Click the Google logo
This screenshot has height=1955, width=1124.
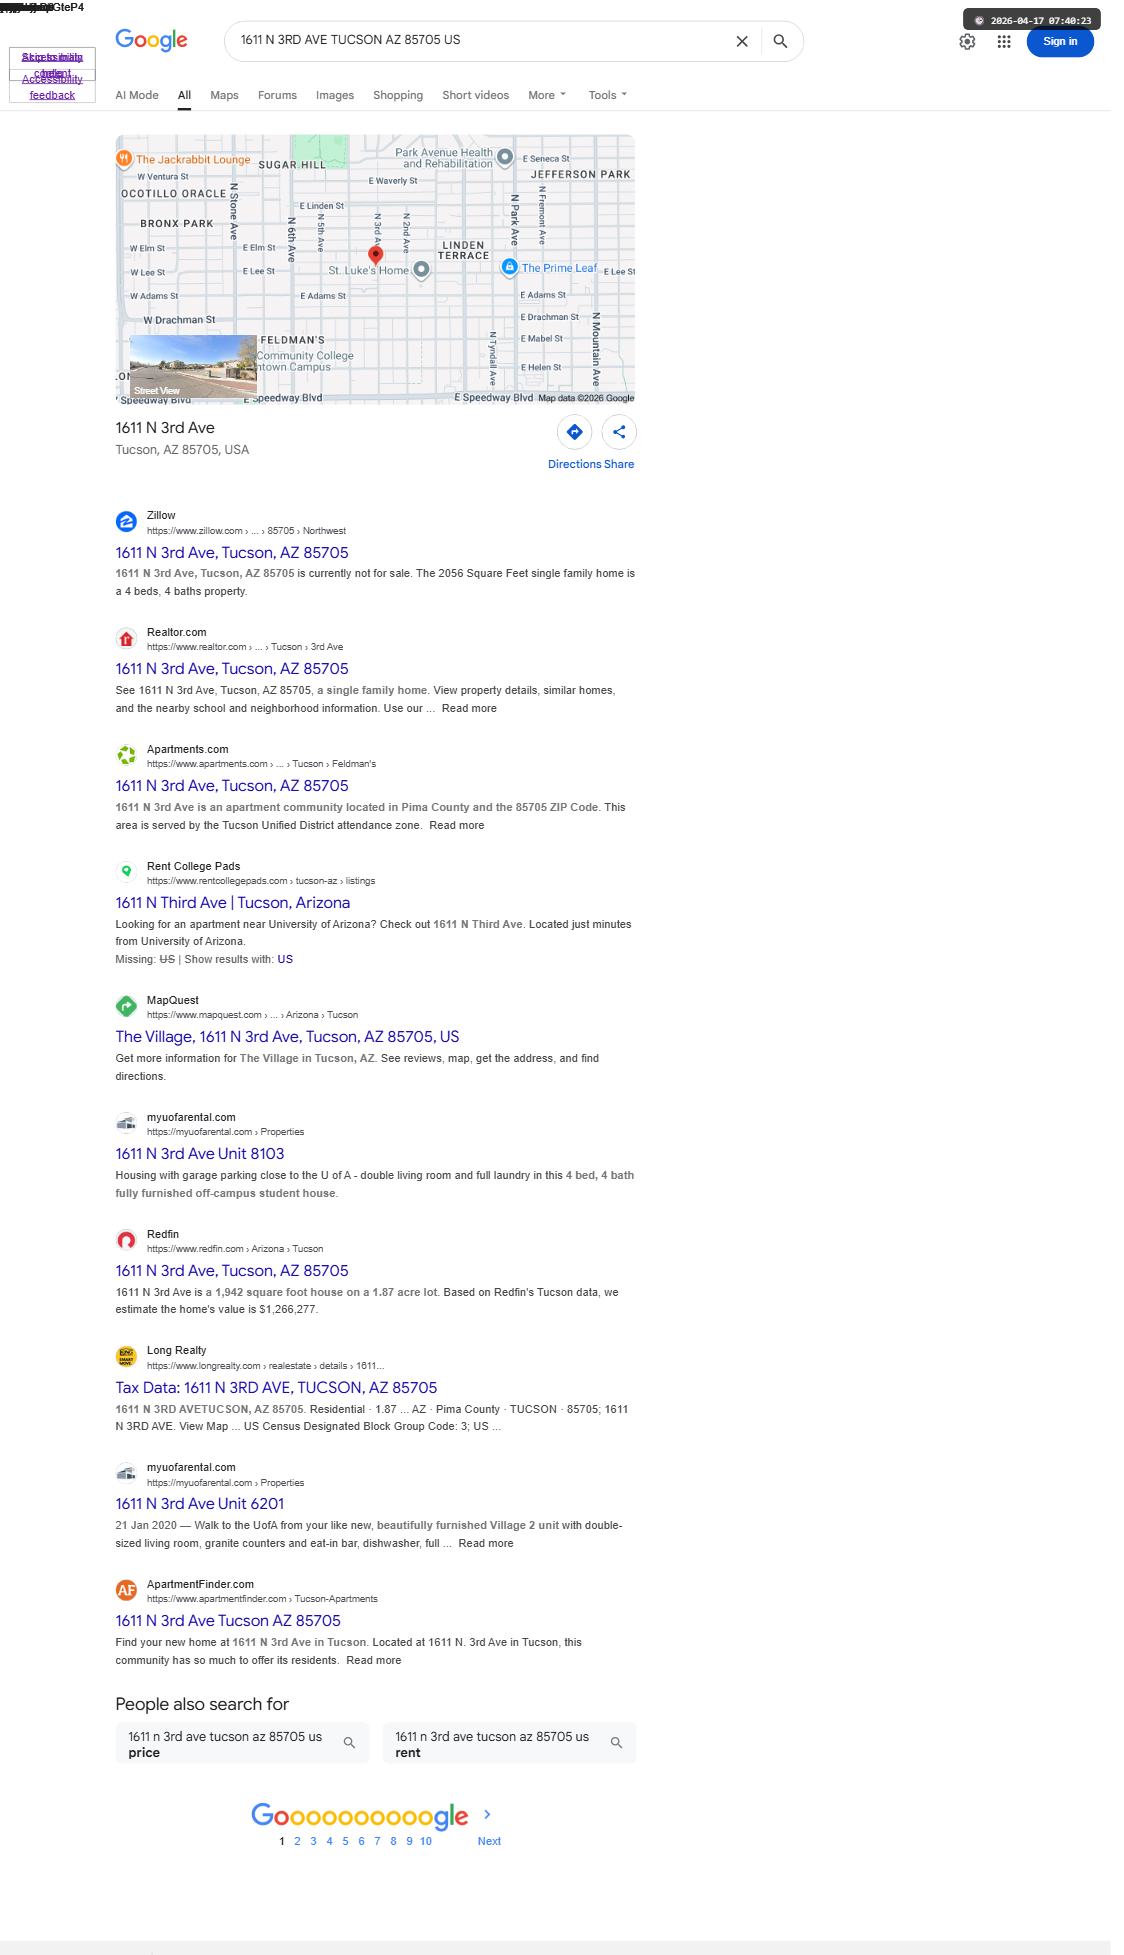(x=151, y=40)
